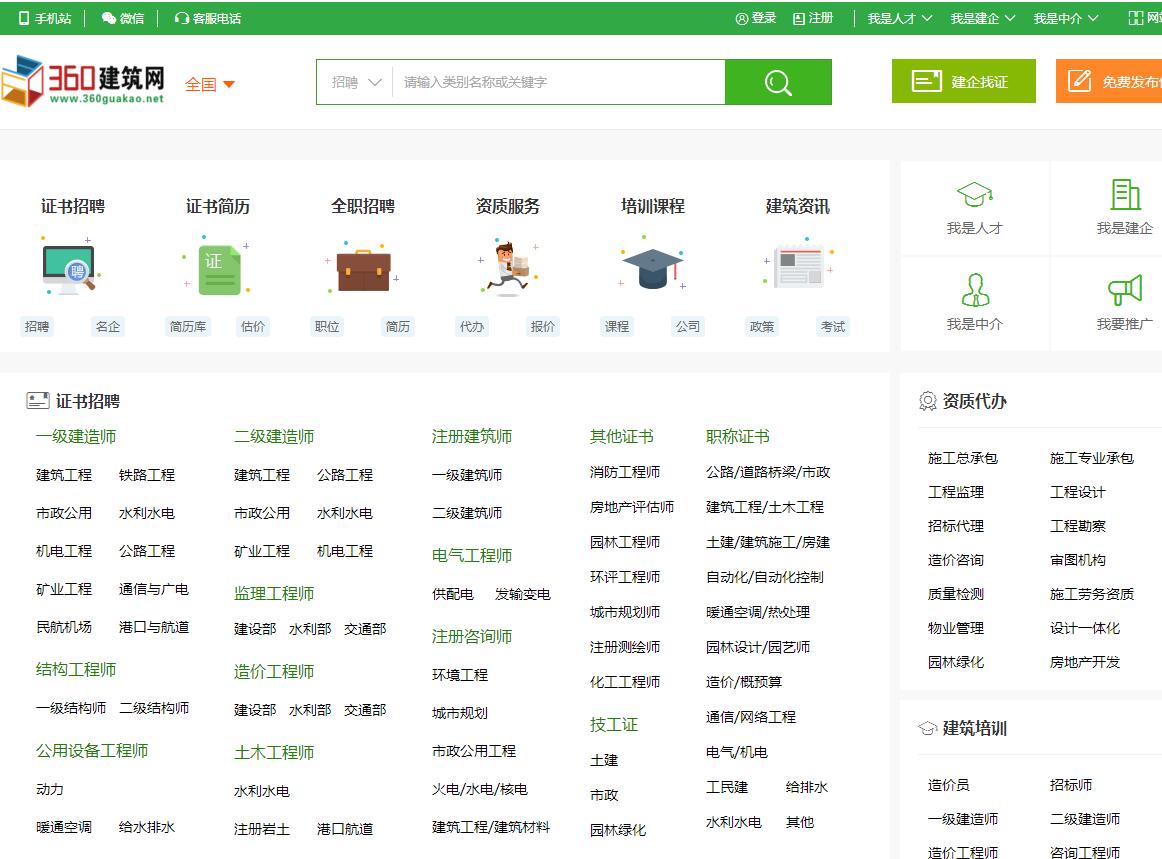Image resolution: width=1162 pixels, height=859 pixels.
Task: Select the 我是建企 building icon
Action: point(1125,194)
